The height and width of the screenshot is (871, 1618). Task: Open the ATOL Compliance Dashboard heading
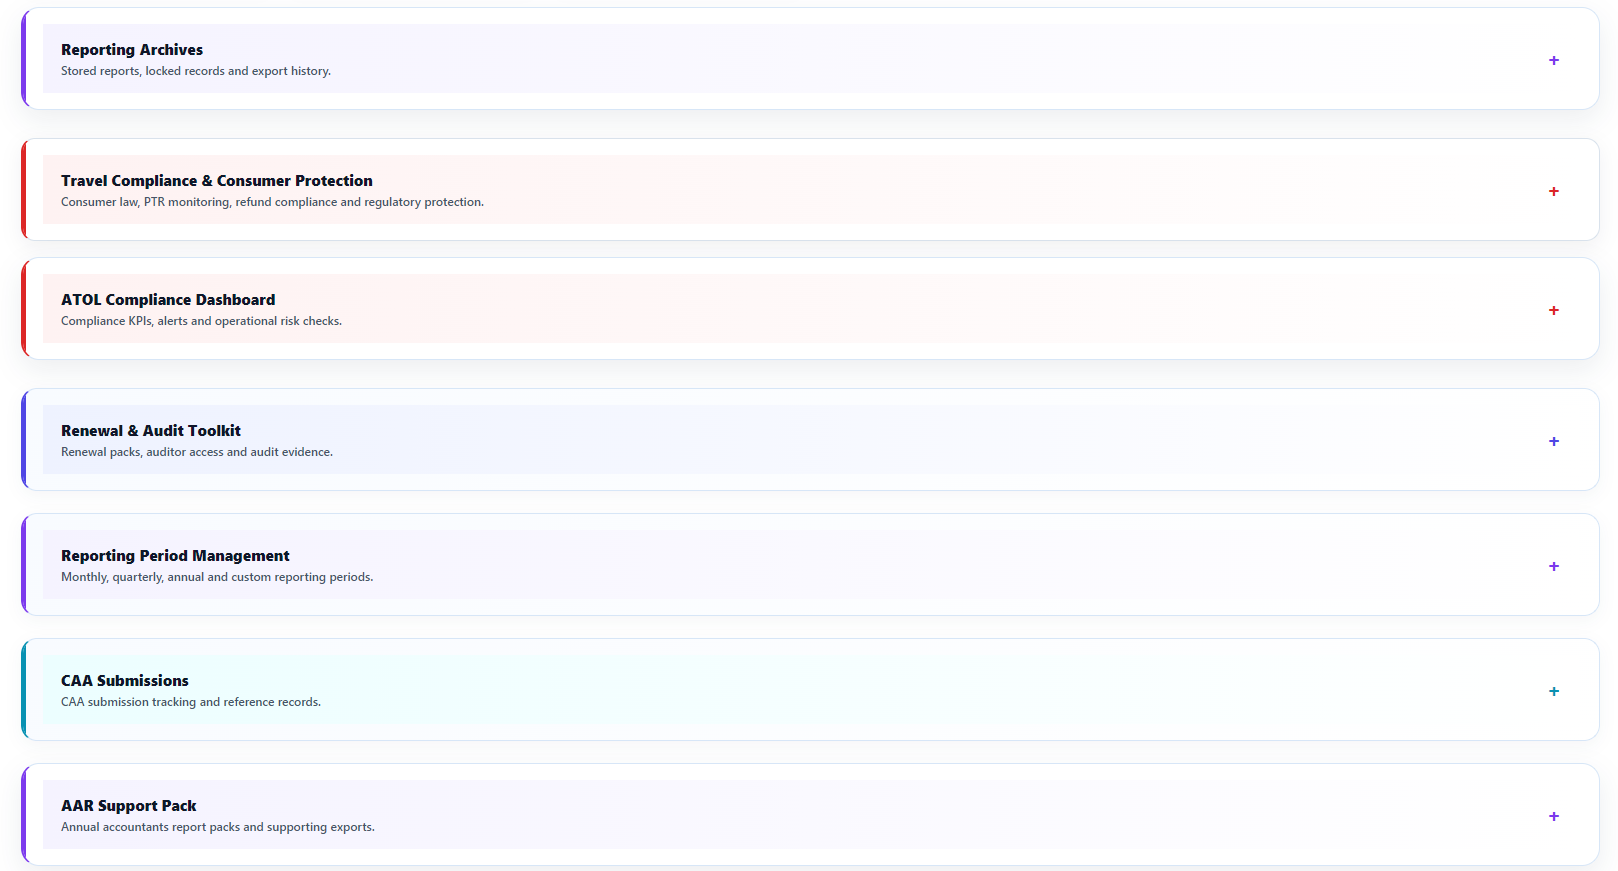[x=168, y=300]
